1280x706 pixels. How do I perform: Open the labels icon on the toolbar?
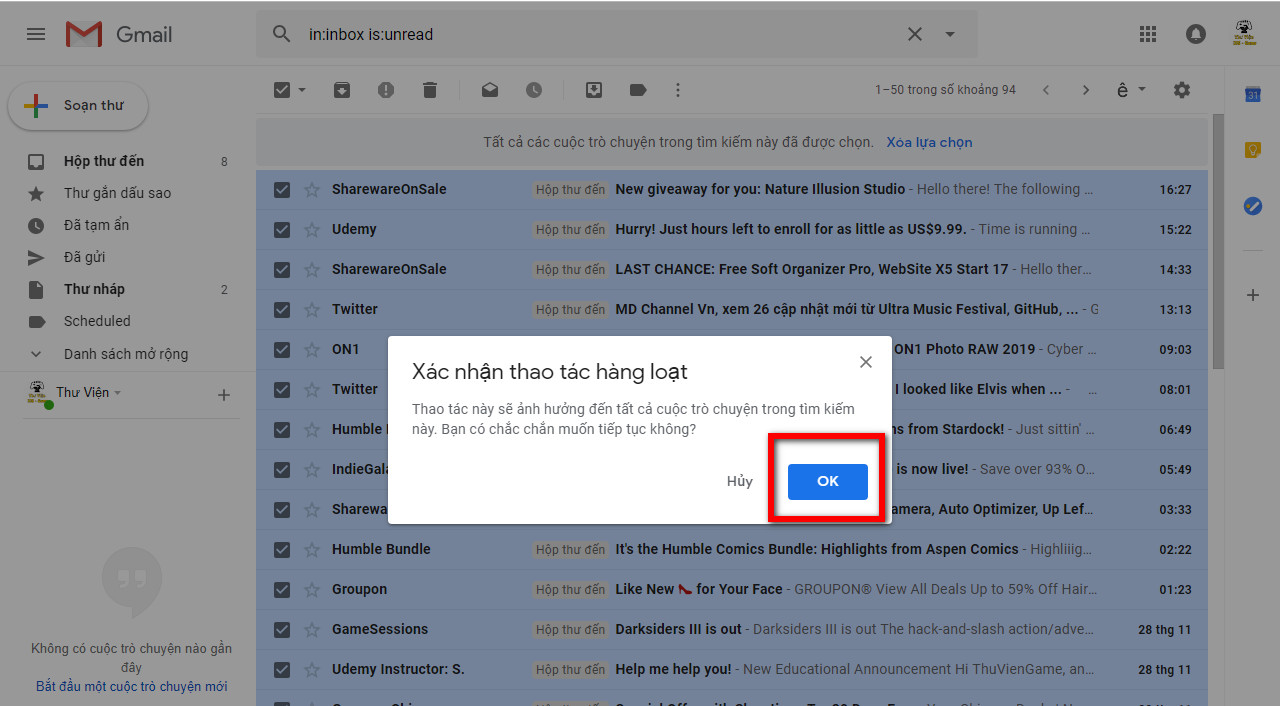(637, 89)
